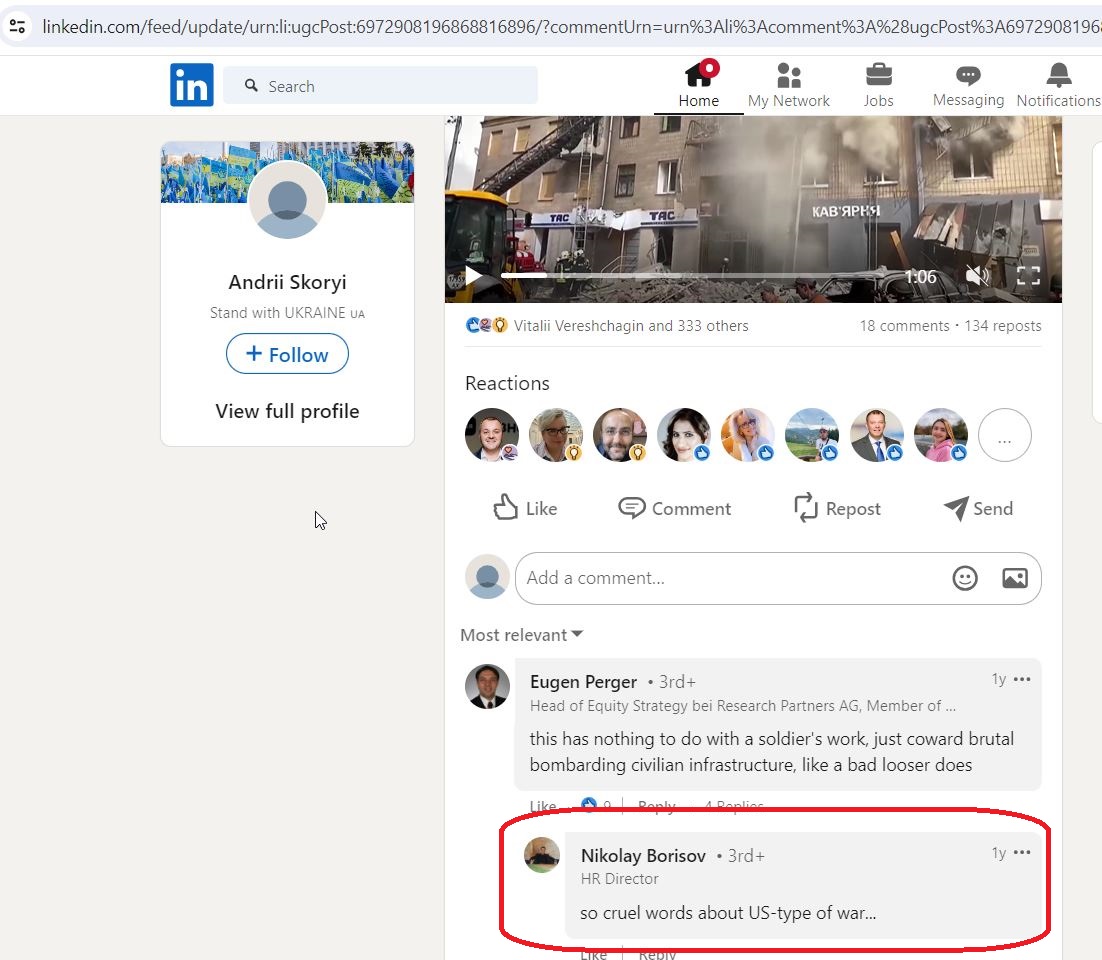Open the site information icon in address bar
1102x960 pixels.
click(x=17, y=27)
